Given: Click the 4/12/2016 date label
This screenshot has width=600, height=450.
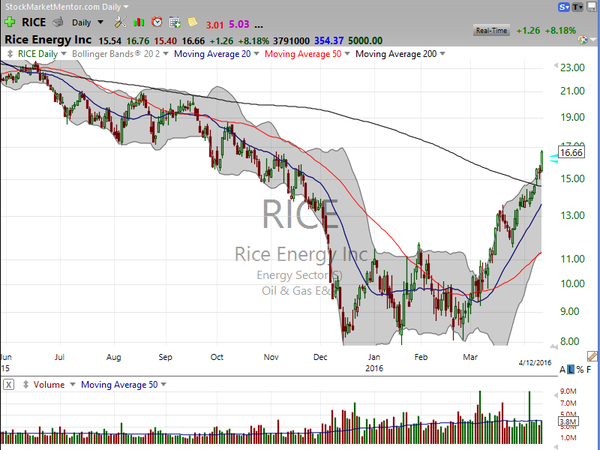Looking at the screenshot, I should tap(535, 363).
